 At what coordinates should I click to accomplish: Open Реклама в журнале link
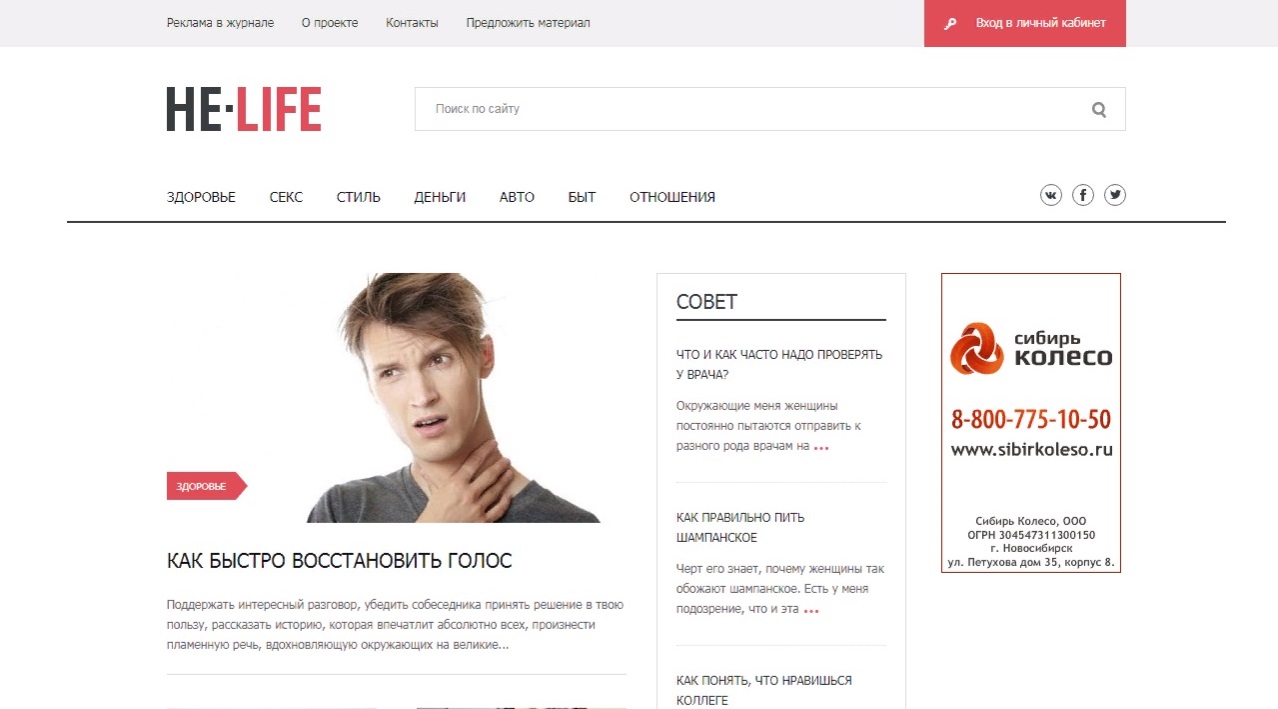tap(220, 23)
